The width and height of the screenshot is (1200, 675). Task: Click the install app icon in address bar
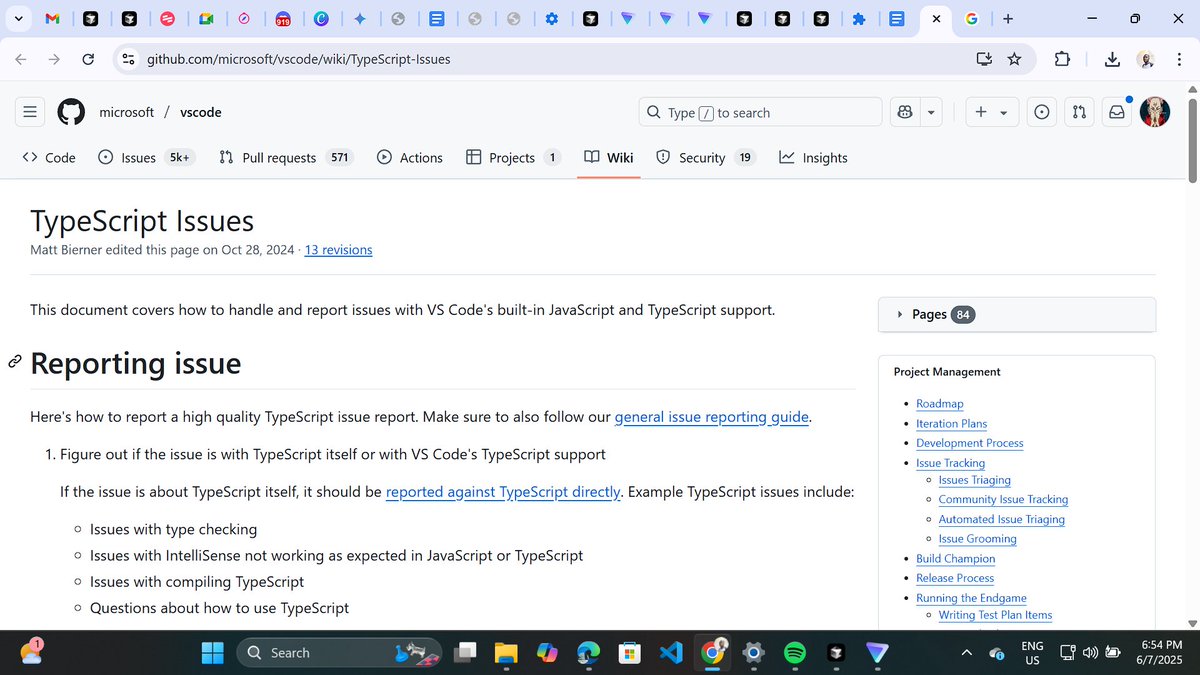point(984,59)
